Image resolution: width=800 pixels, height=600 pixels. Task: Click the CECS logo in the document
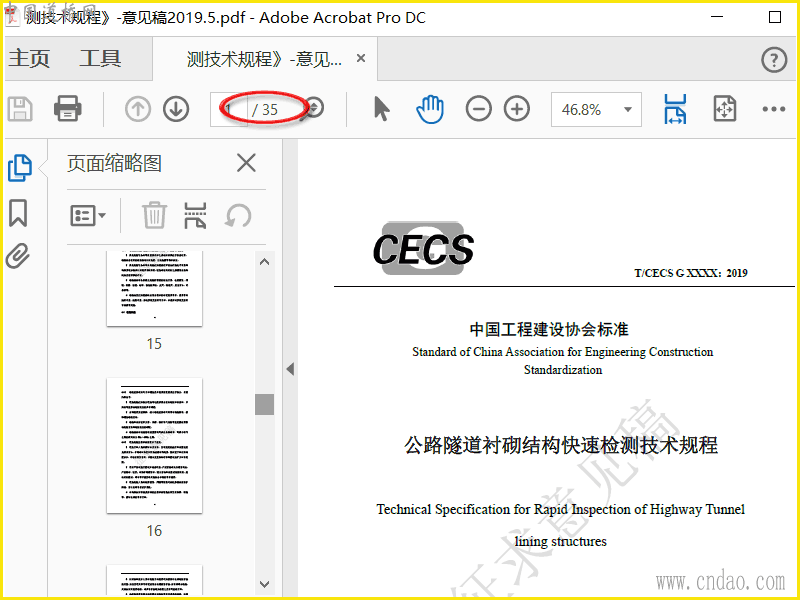tap(423, 248)
